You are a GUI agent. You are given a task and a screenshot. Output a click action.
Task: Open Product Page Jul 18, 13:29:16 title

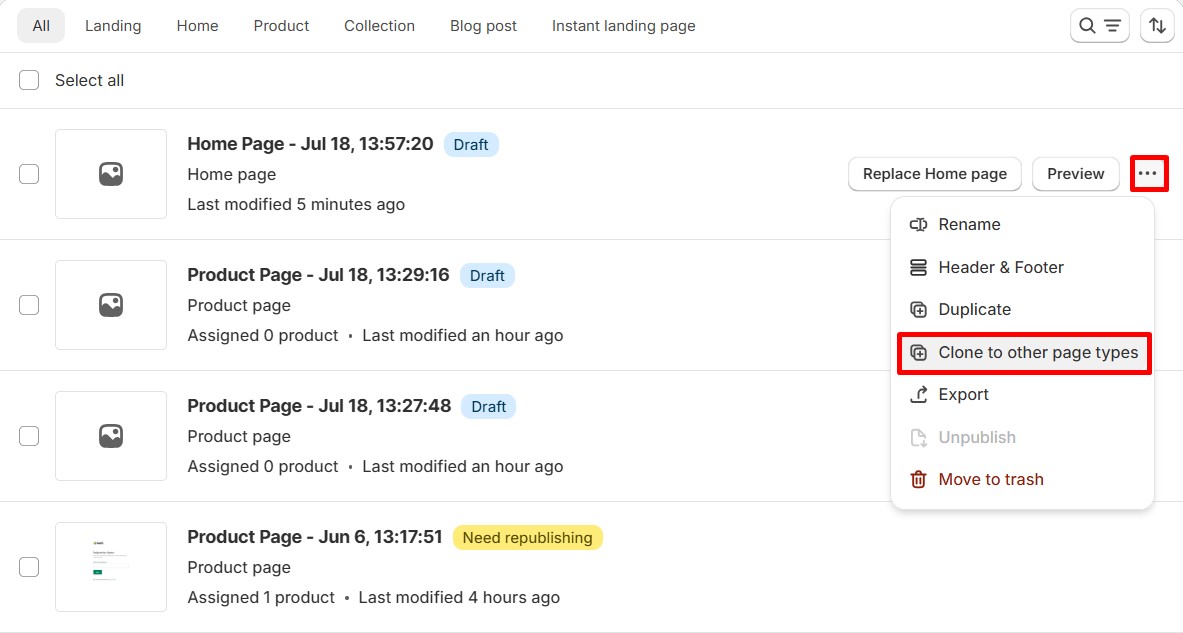(x=318, y=275)
